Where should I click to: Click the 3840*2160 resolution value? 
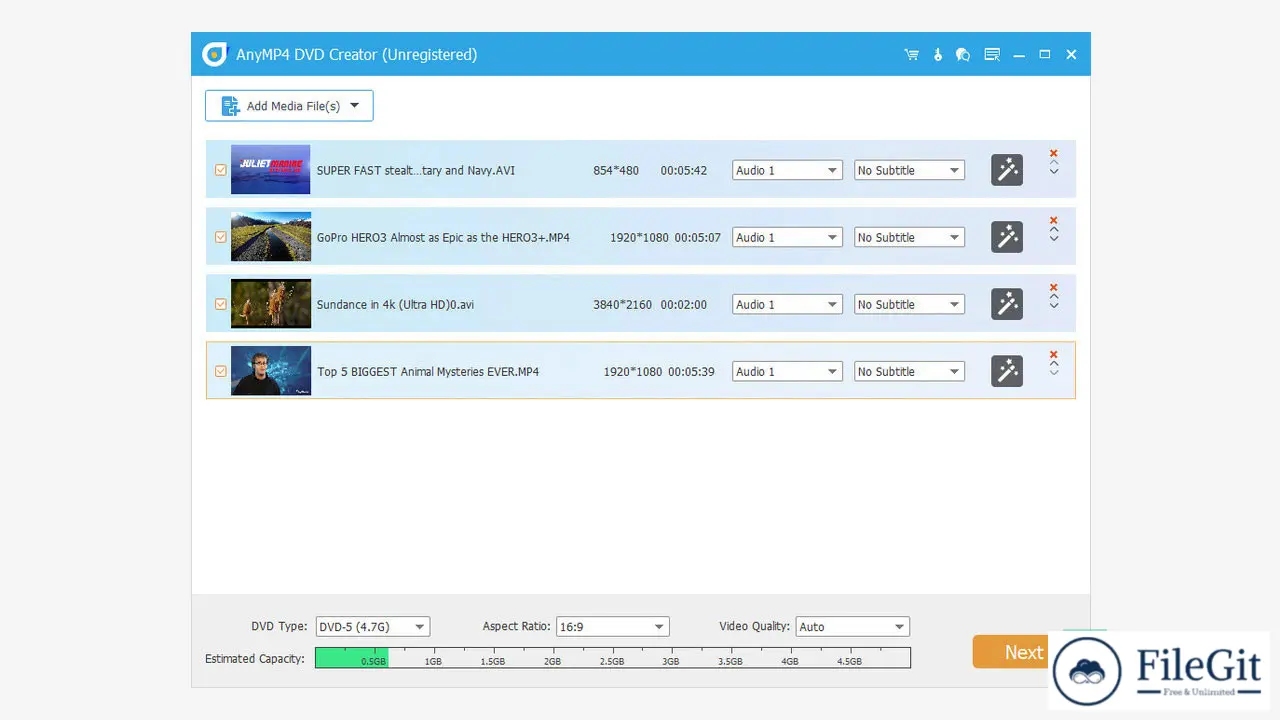click(x=623, y=304)
